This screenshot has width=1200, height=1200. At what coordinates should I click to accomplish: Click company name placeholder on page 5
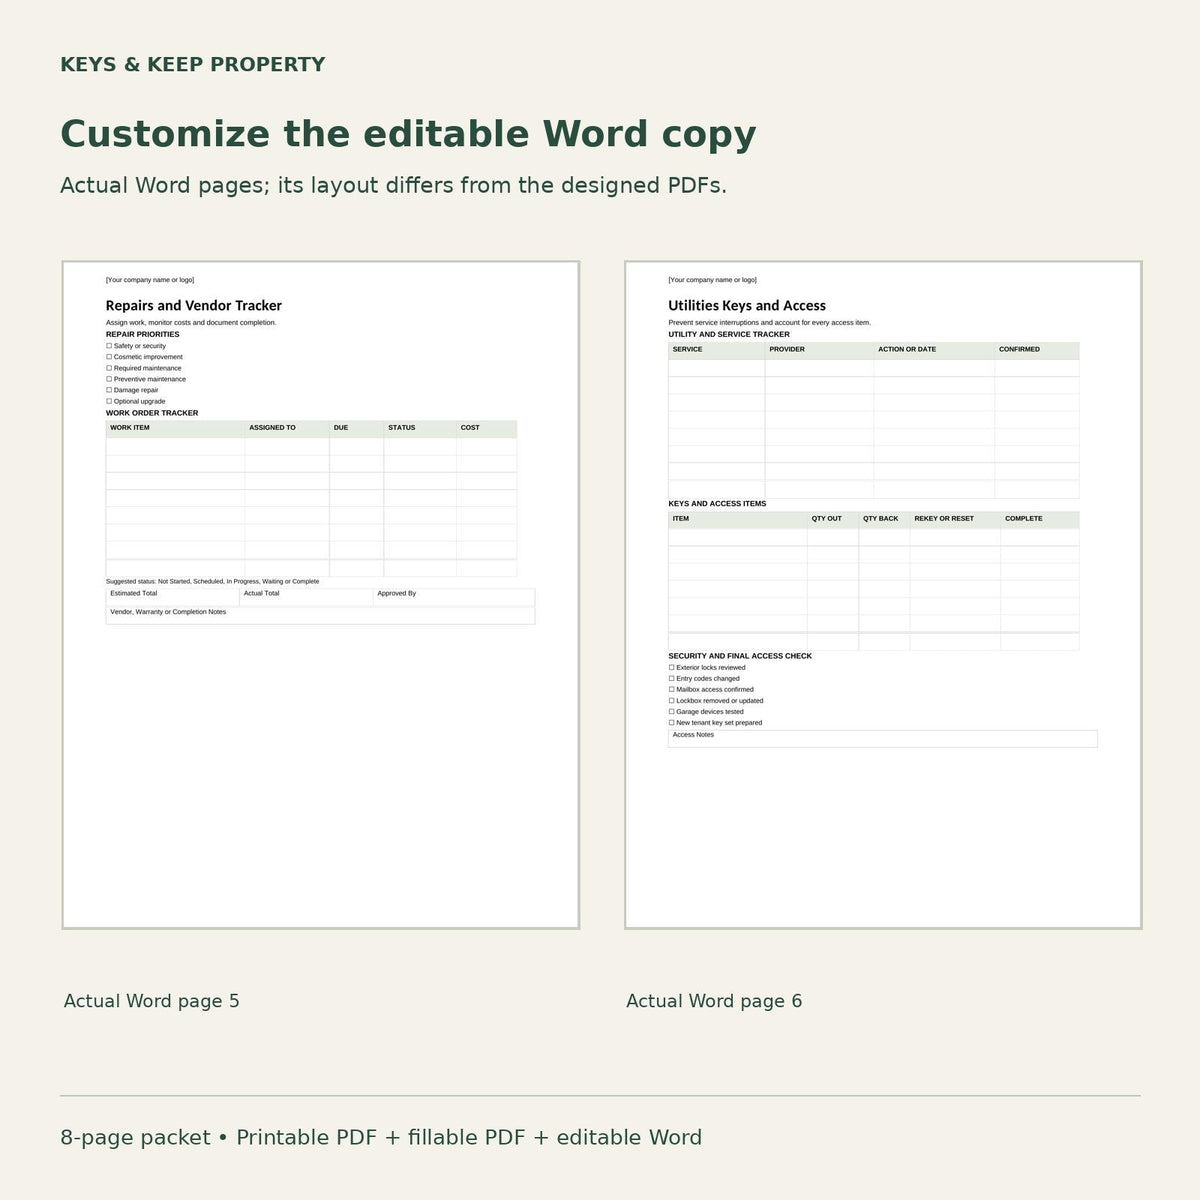pos(150,280)
